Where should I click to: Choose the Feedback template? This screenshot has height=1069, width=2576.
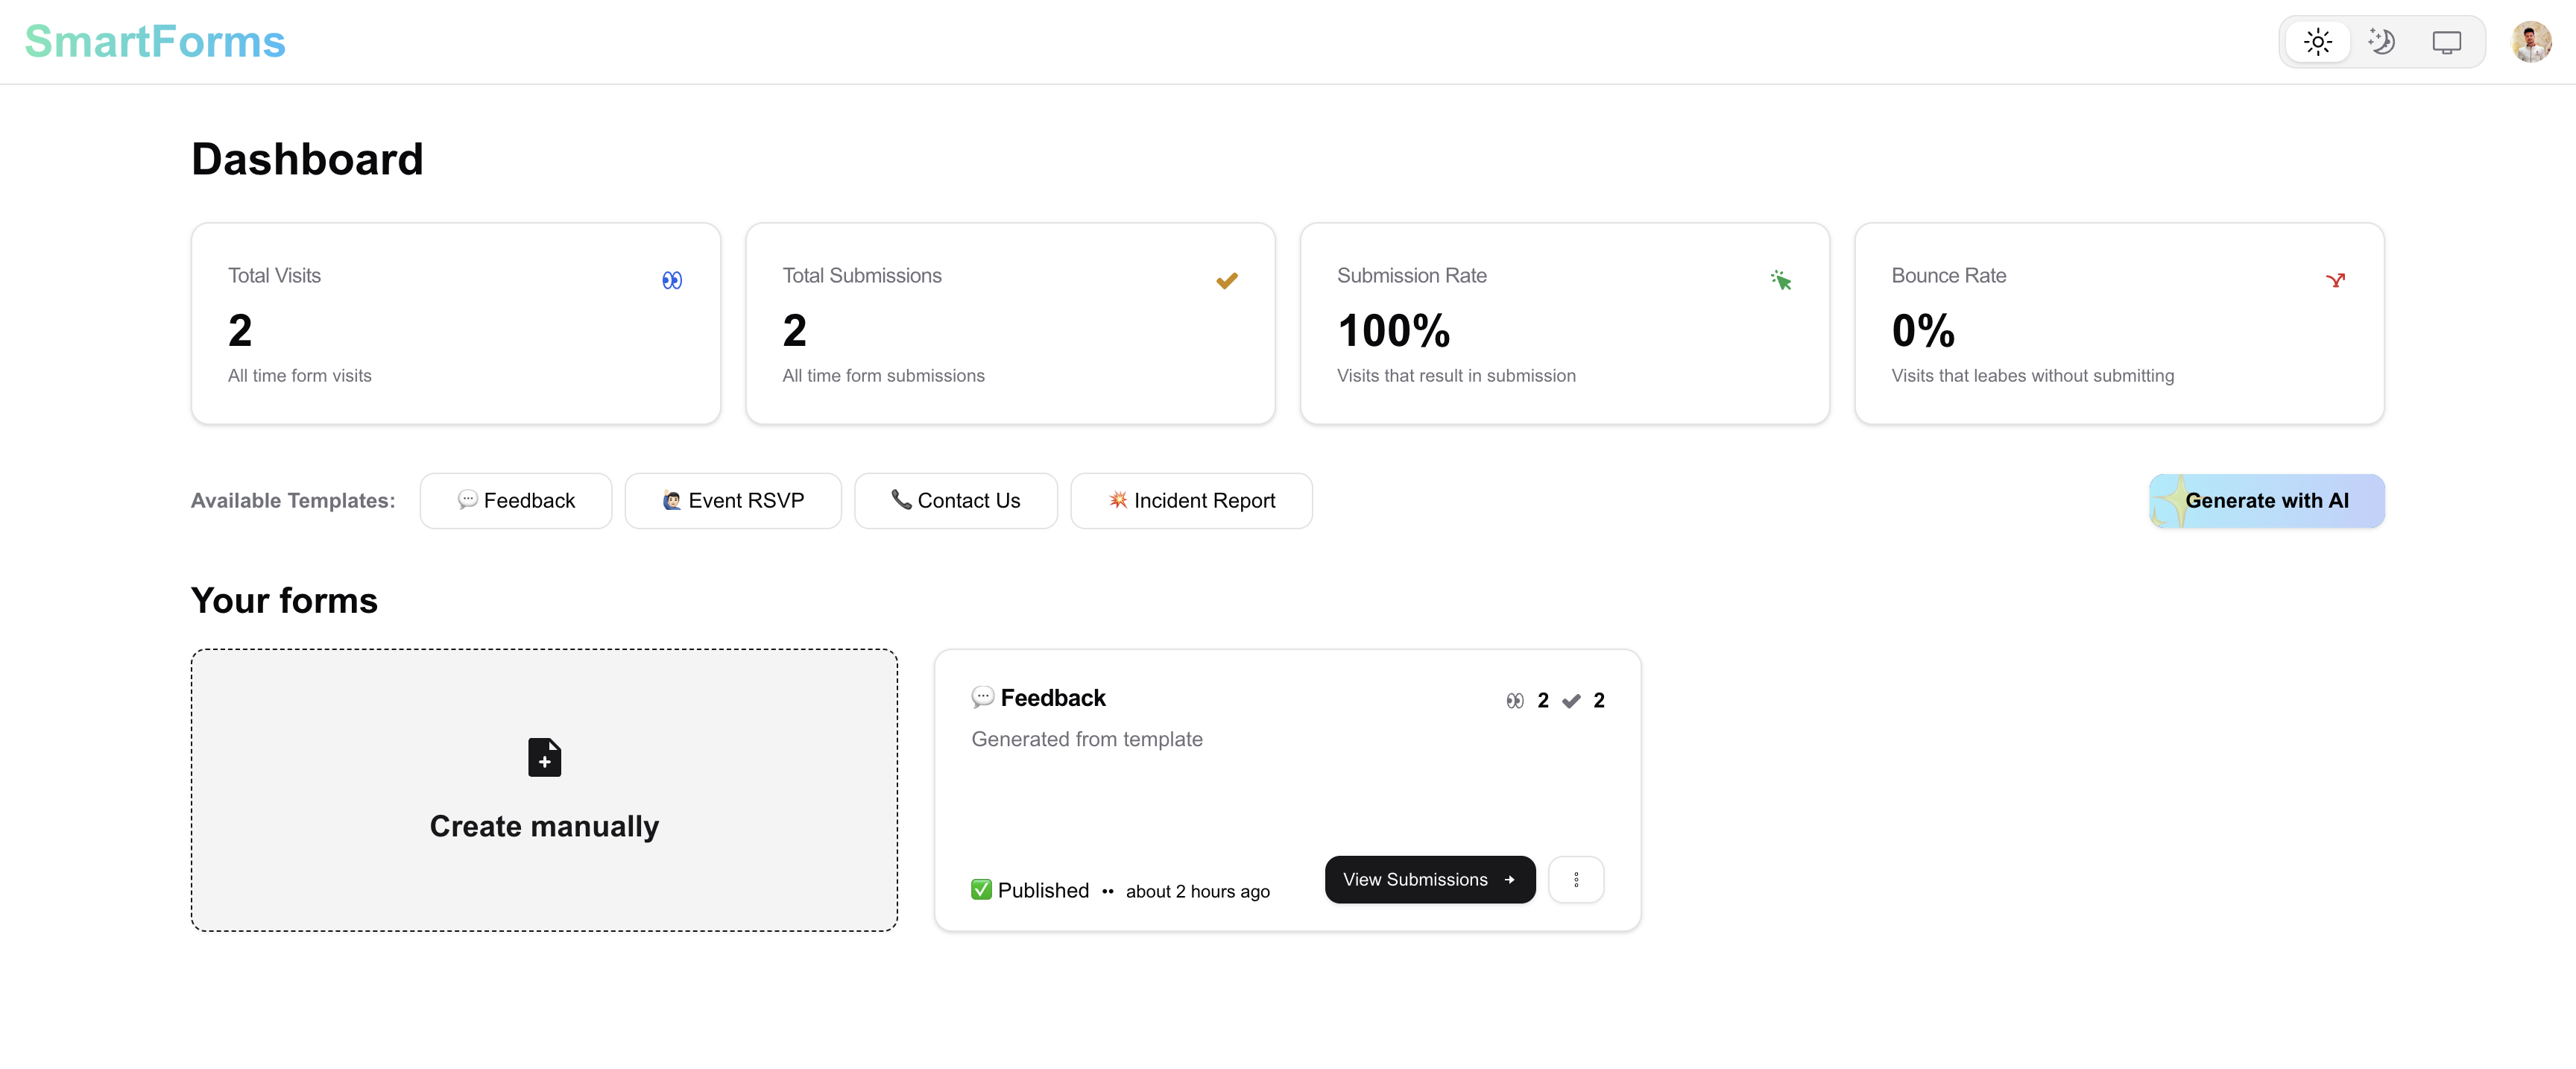point(516,500)
